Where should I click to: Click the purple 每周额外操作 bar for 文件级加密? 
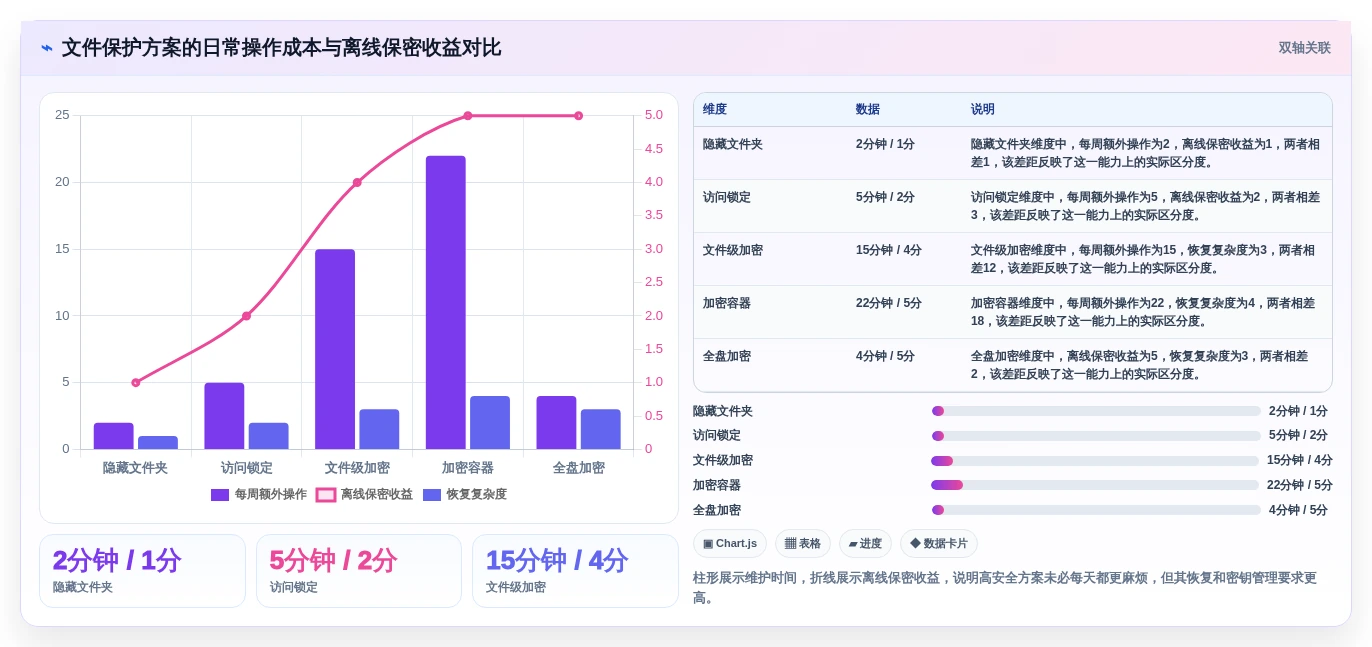335,349
